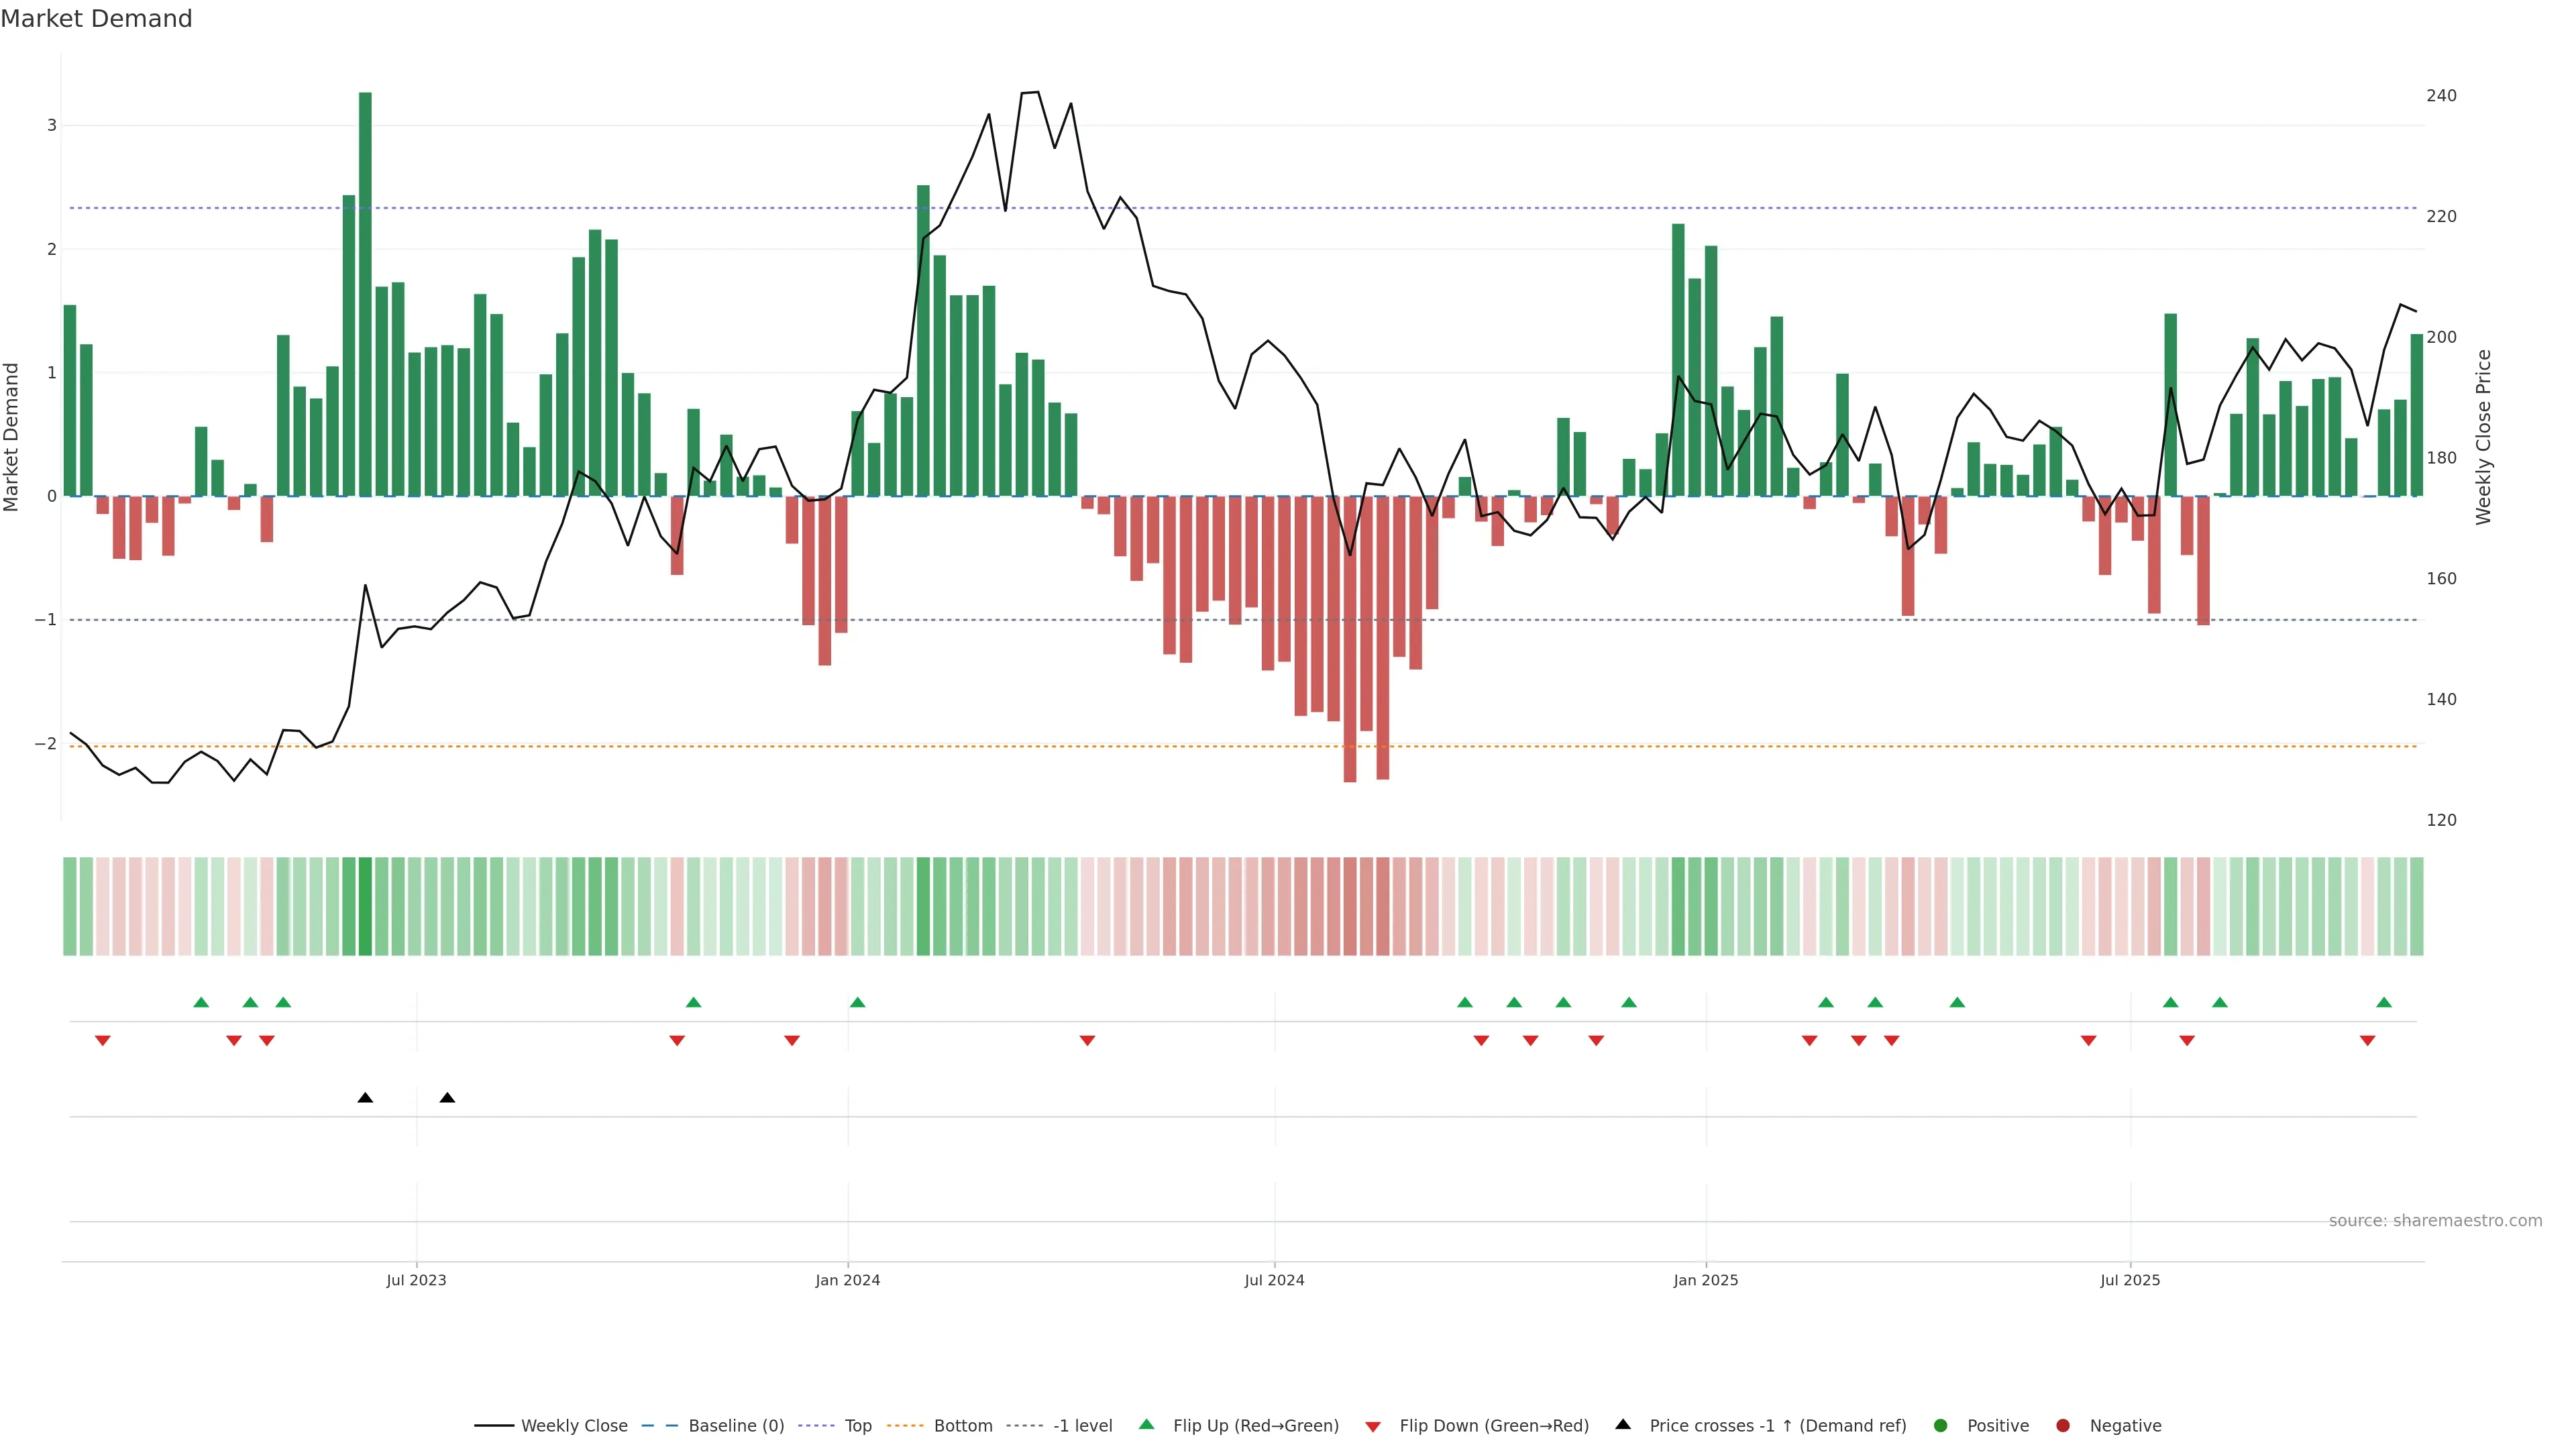Click the red Flip Down legend triangle
The image size is (2576, 1449).
tap(1373, 1426)
